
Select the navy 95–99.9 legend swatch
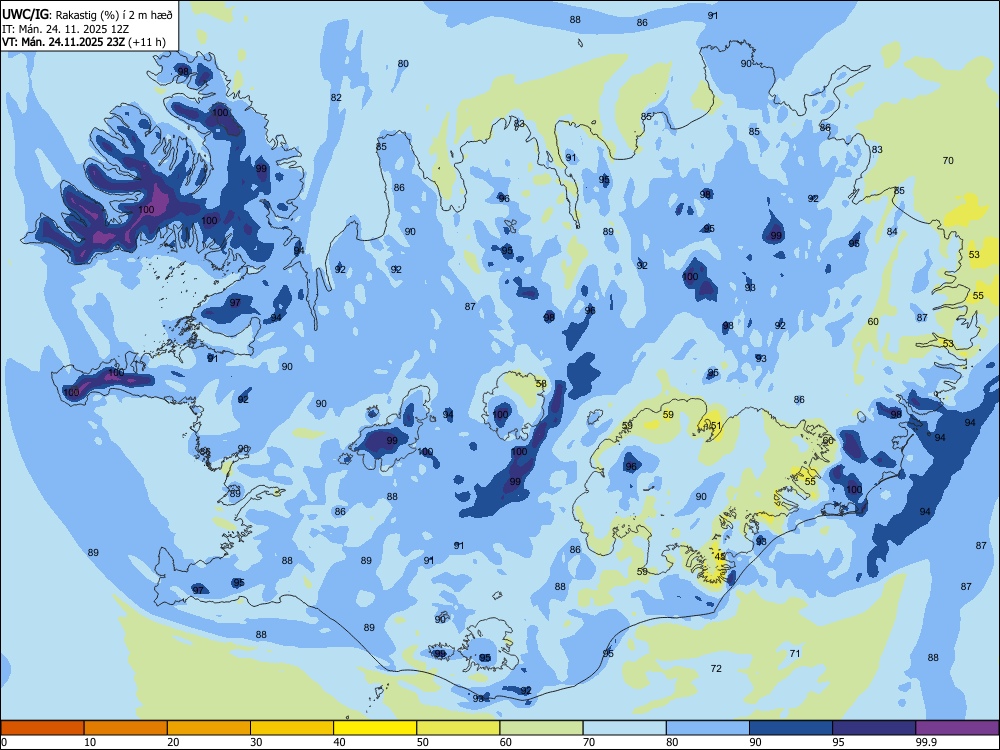tap(874, 728)
